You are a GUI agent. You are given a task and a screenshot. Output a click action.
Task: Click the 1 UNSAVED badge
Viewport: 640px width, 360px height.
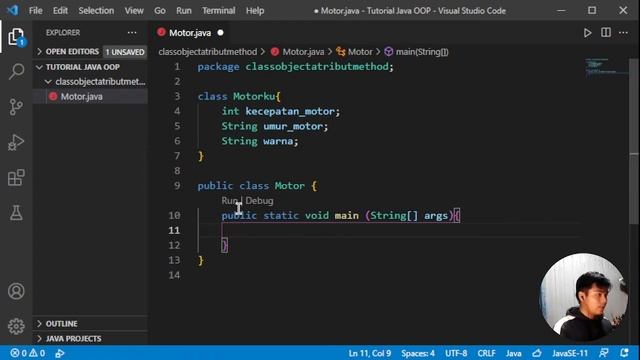pyautogui.click(x=125, y=52)
